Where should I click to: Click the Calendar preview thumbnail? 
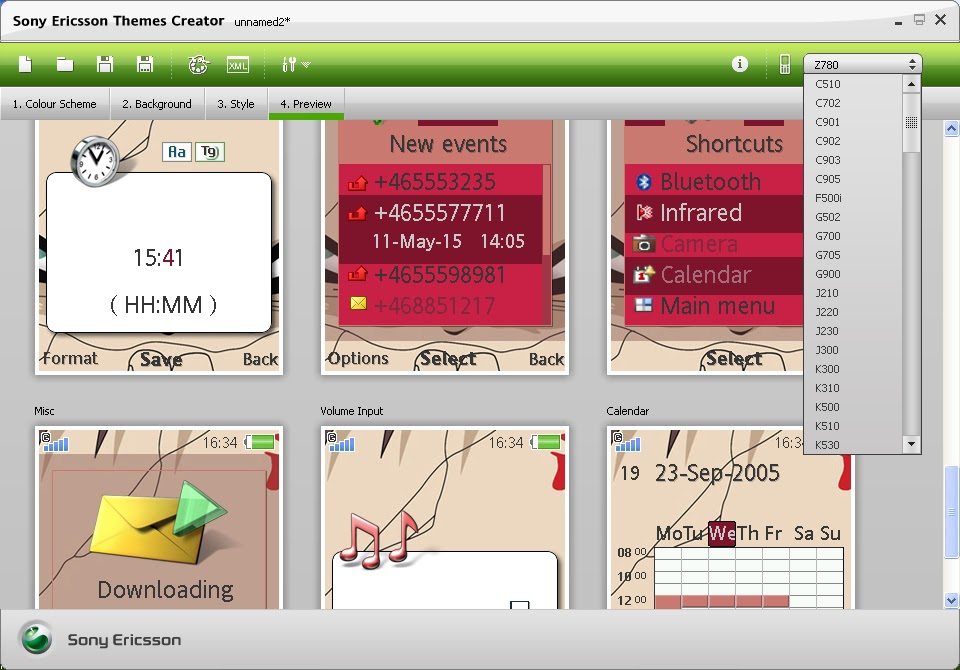730,518
